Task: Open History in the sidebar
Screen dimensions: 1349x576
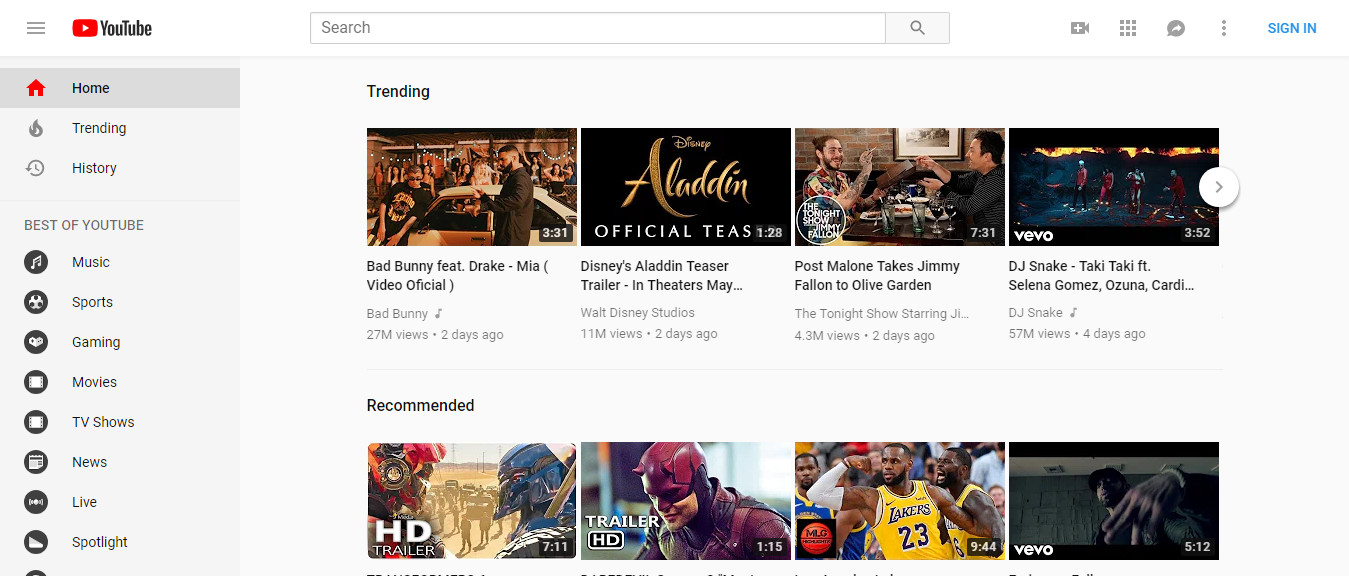Action: click(x=94, y=168)
